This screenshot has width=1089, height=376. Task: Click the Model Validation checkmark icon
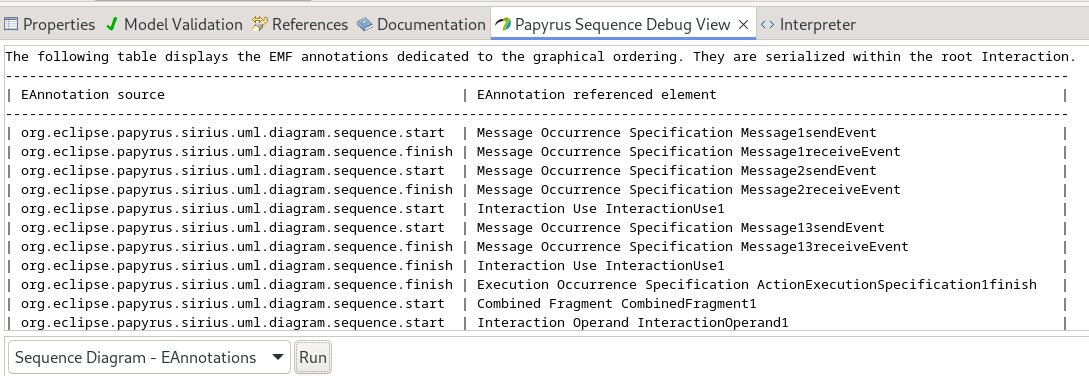click(x=111, y=24)
